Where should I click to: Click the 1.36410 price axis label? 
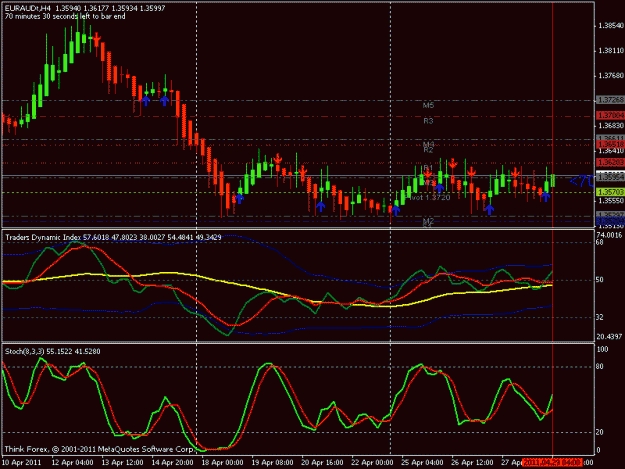(610, 151)
